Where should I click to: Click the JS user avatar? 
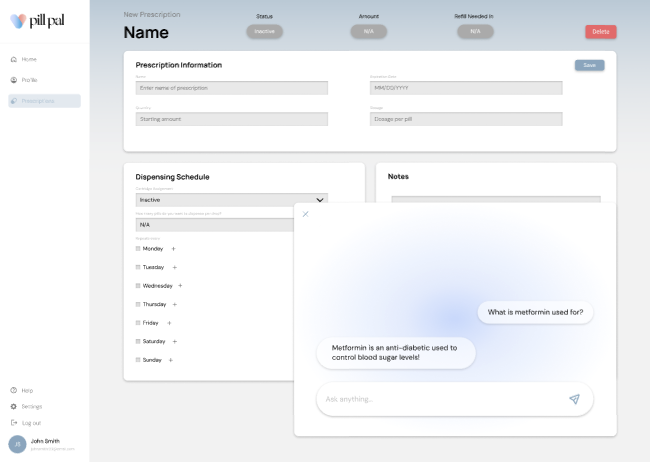pyautogui.click(x=17, y=444)
